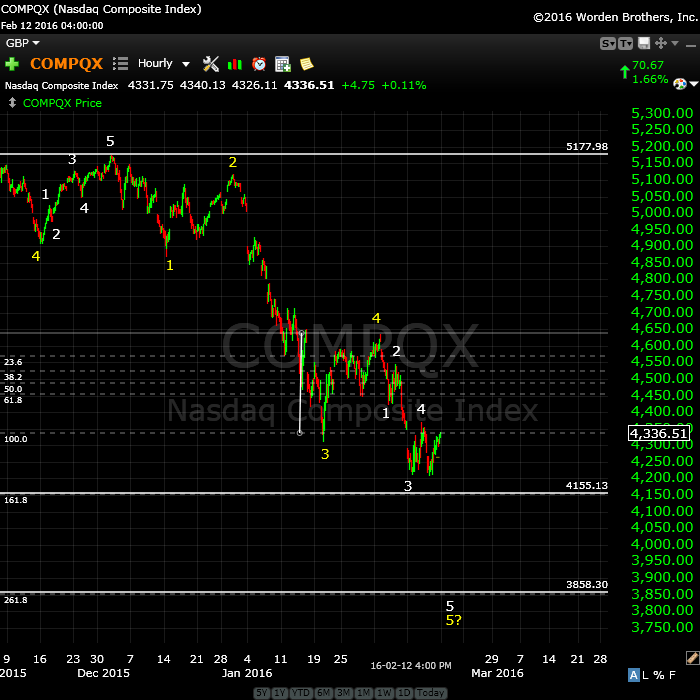Toggle the L logarithmic scale option

[645, 675]
